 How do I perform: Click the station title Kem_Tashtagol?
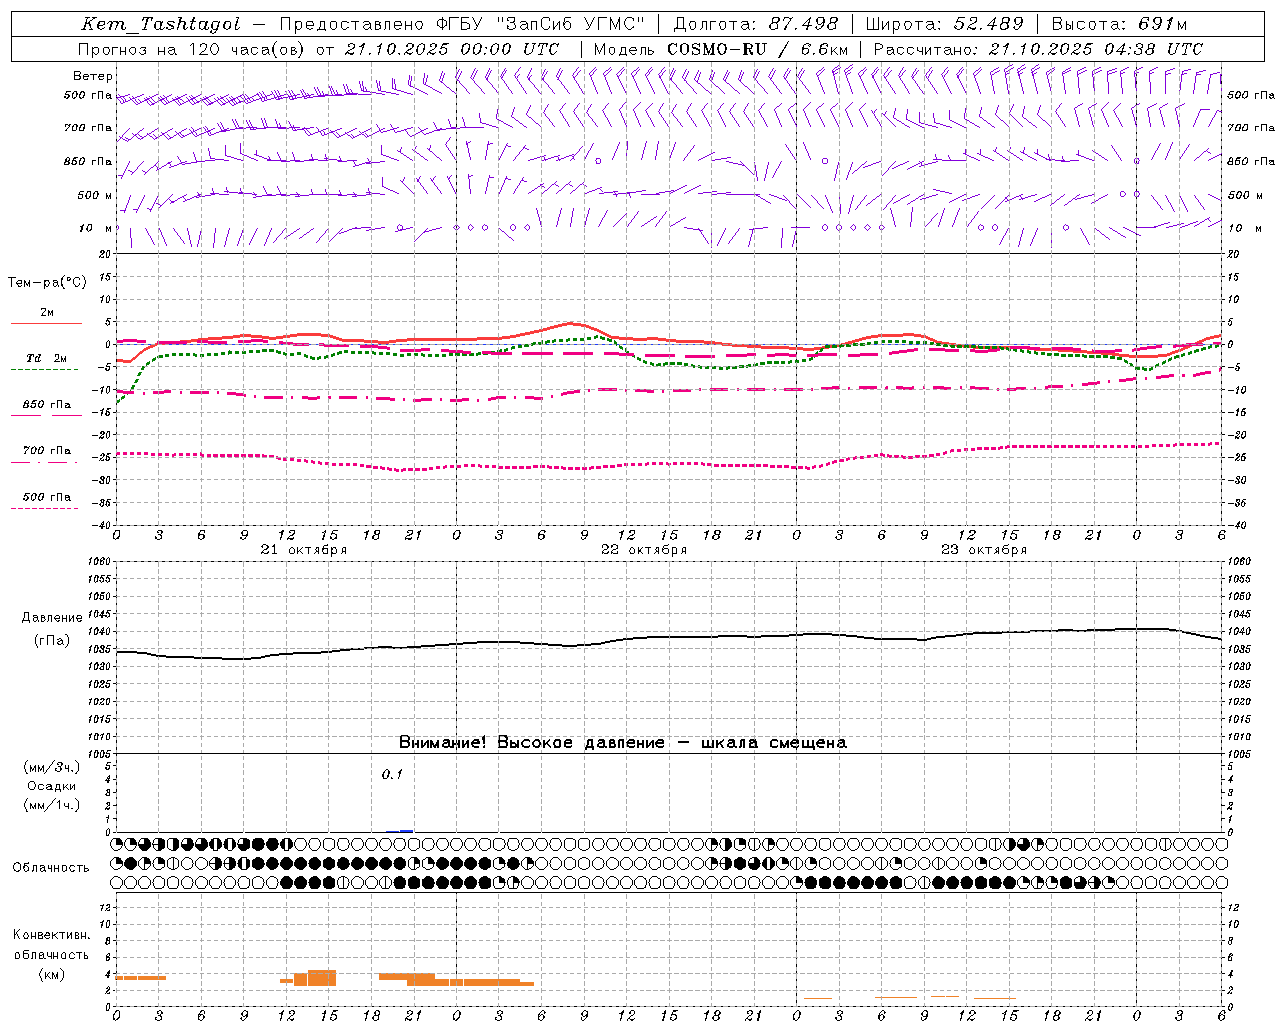pyautogui.click(x=162, y=24)
